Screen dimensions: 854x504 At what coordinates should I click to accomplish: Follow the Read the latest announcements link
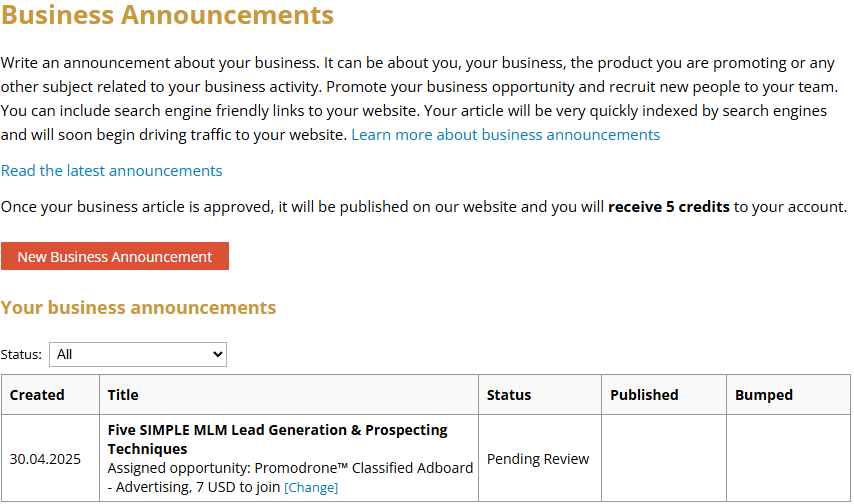[x=112, y=171]
